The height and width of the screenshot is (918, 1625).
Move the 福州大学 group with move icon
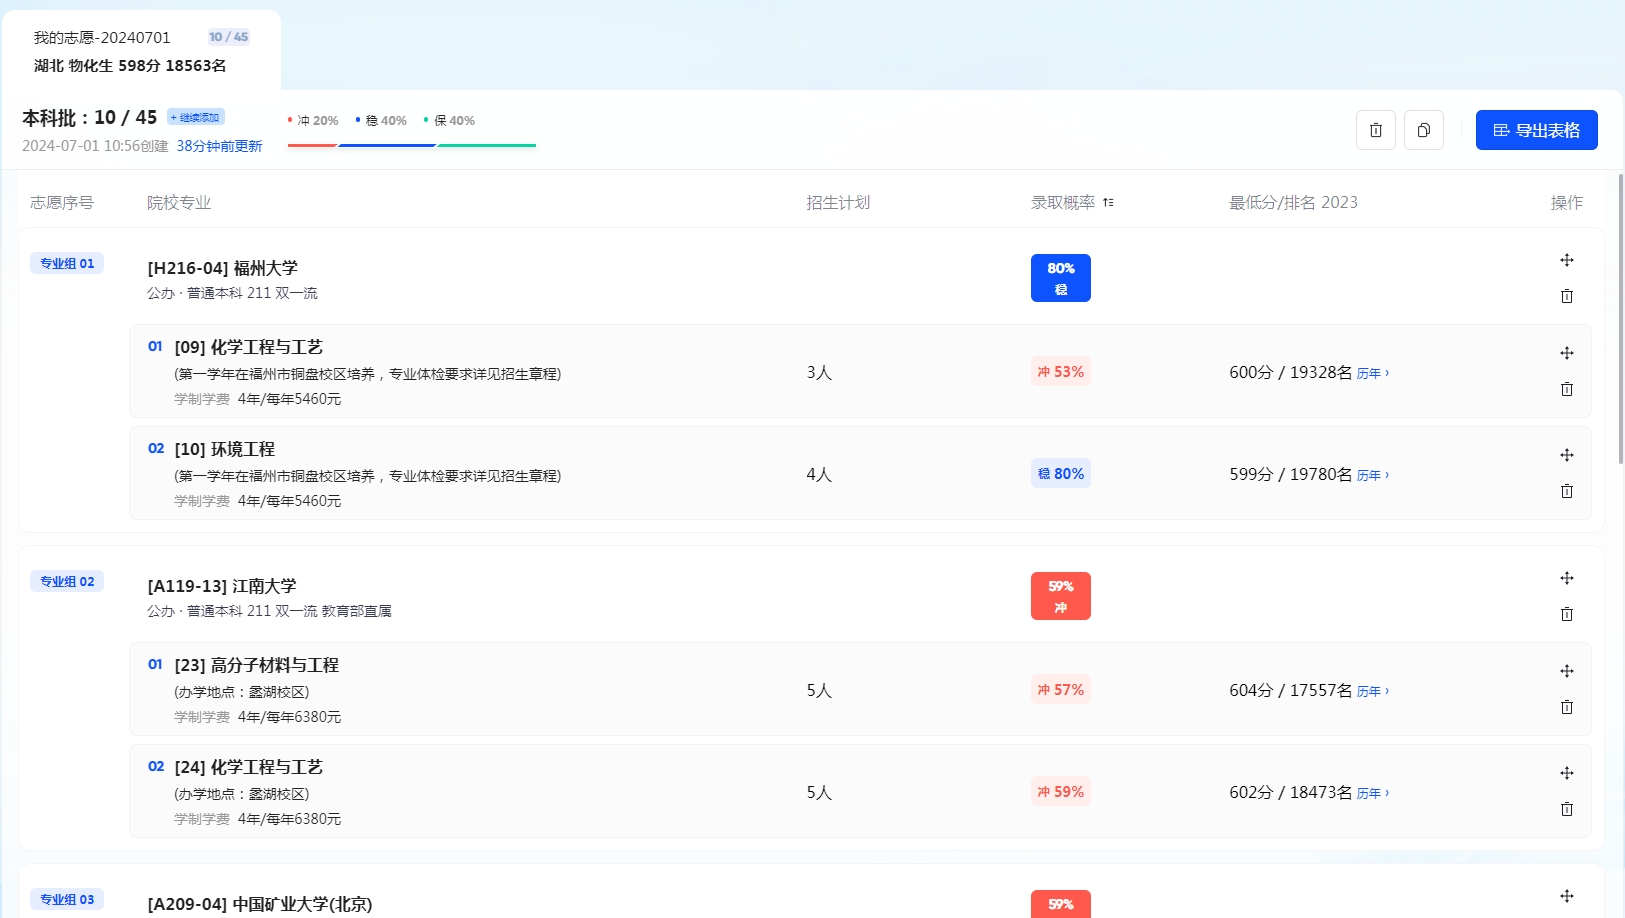click(1567, 260)
